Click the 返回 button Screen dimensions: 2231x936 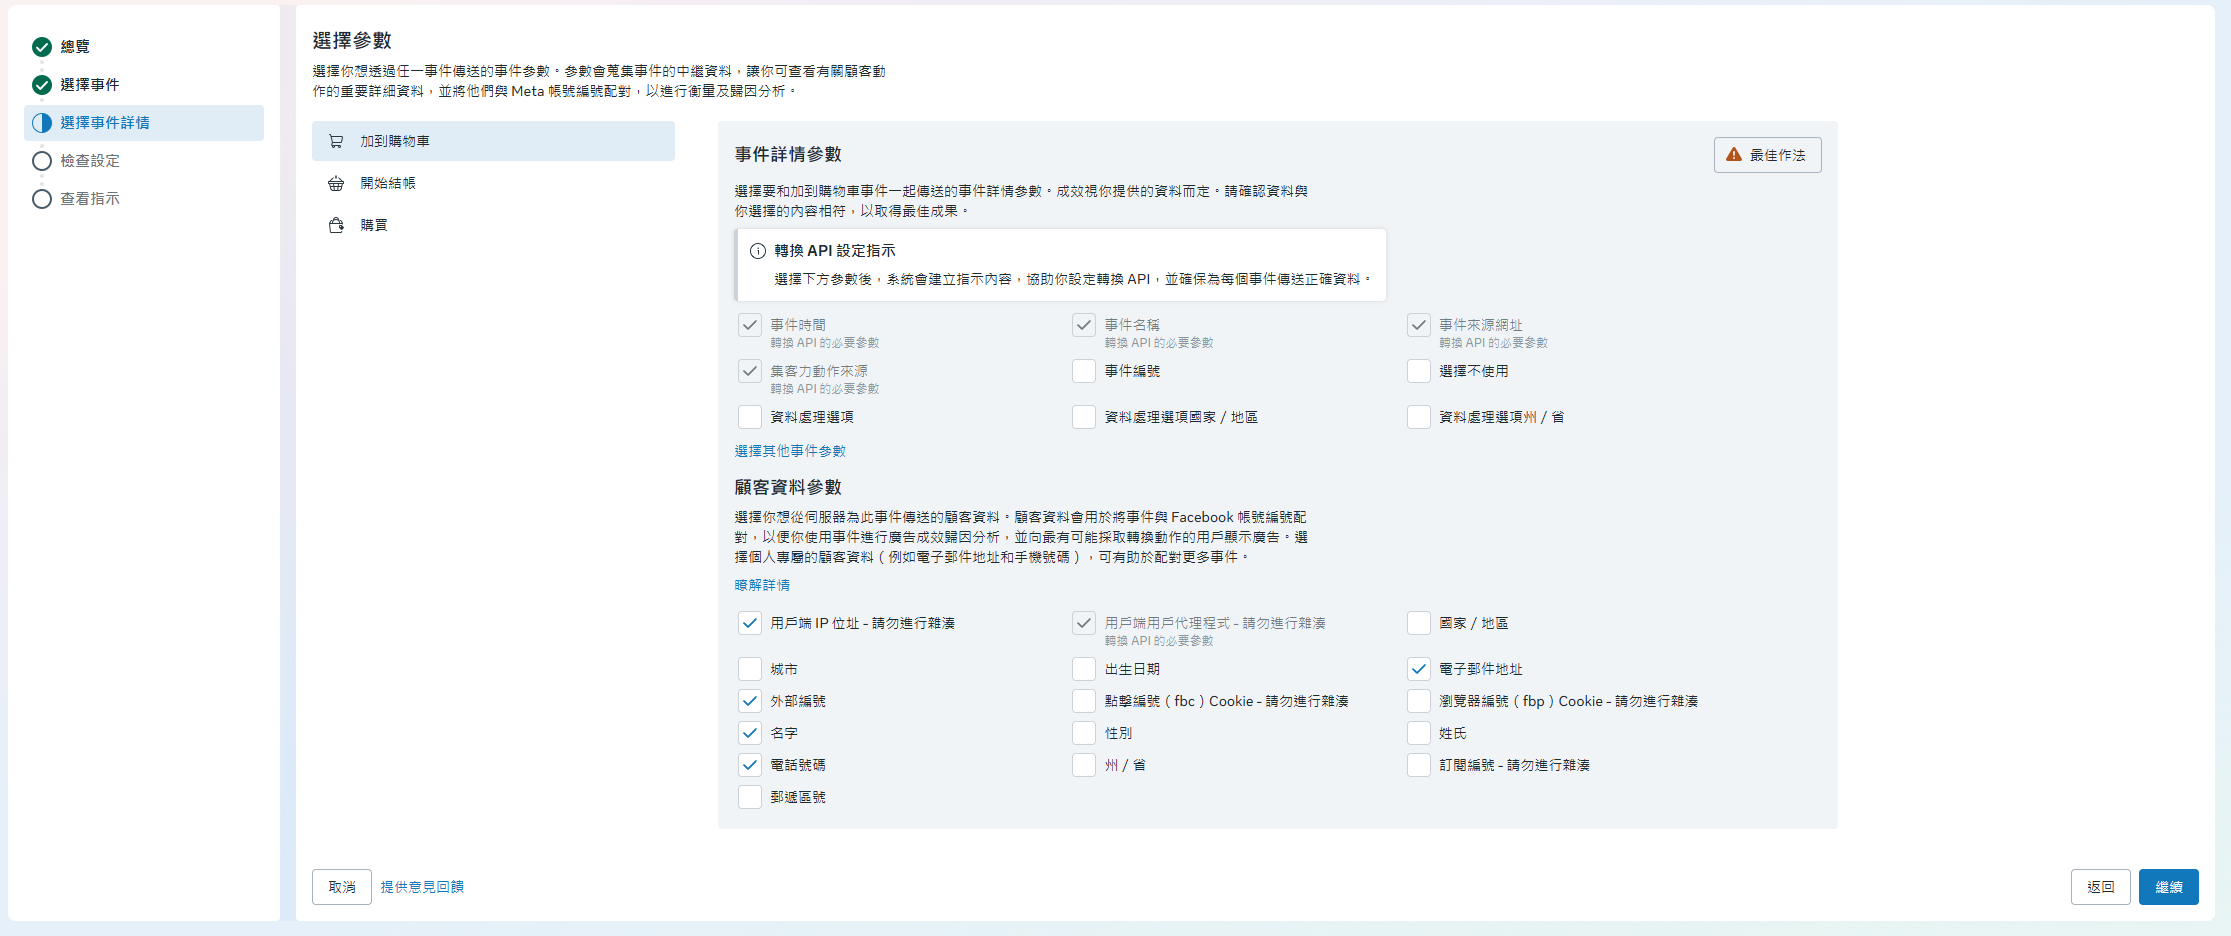point(2100,887)
